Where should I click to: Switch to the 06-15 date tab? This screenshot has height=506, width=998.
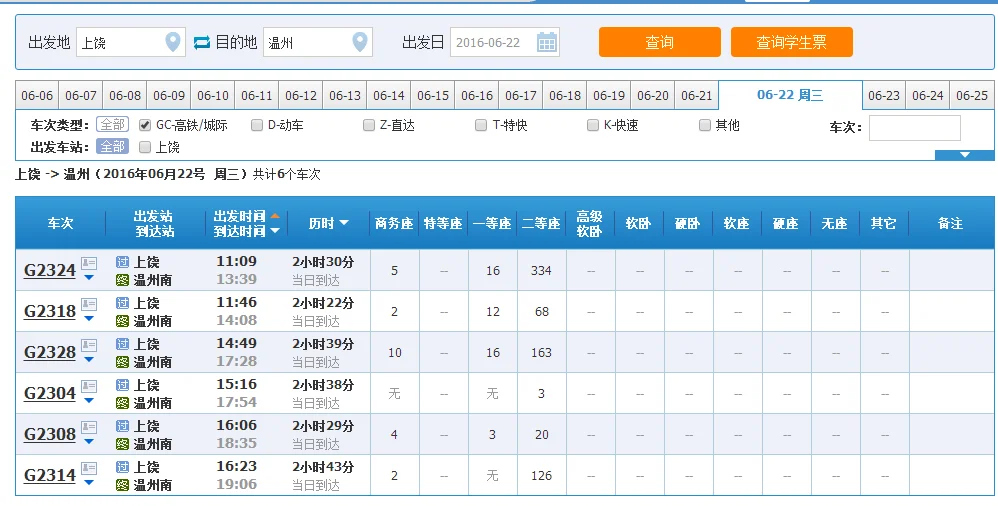433,95
